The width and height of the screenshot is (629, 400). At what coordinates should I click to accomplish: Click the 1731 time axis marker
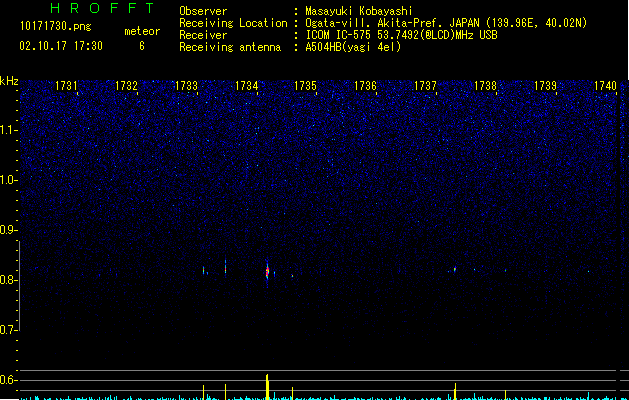click(x=66, y=86)
